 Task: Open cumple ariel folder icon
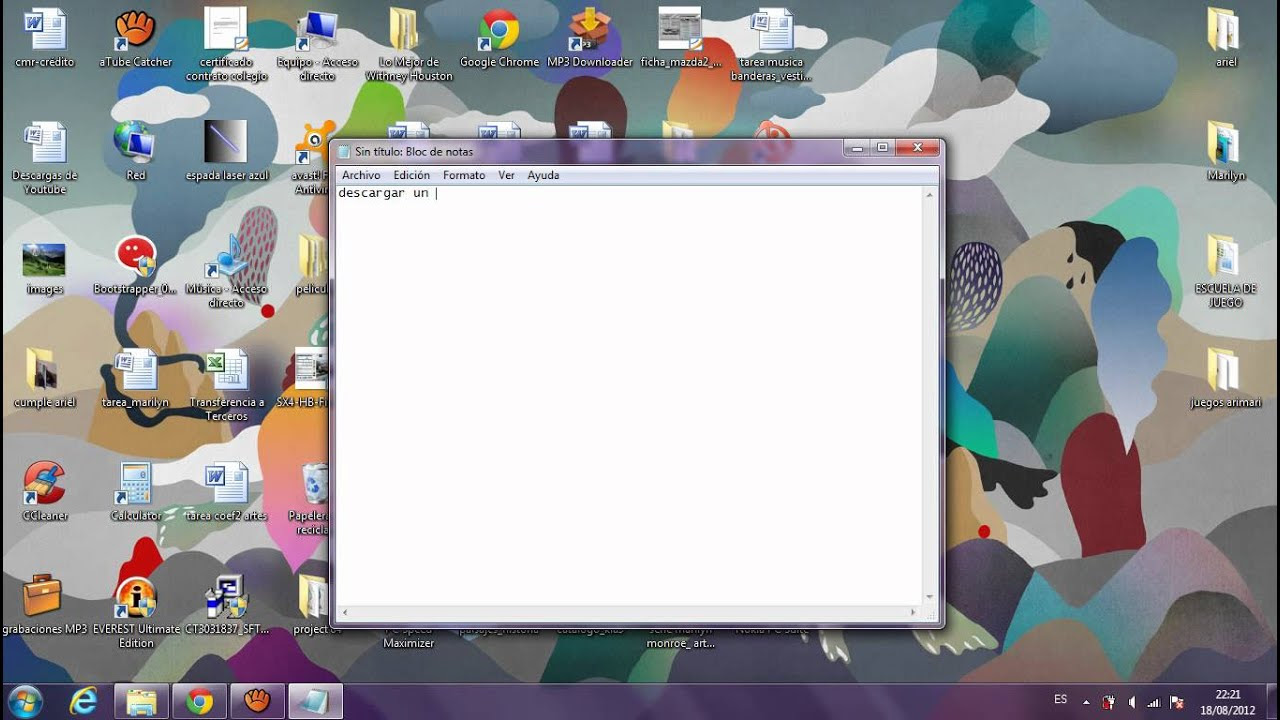click(45, 370)
